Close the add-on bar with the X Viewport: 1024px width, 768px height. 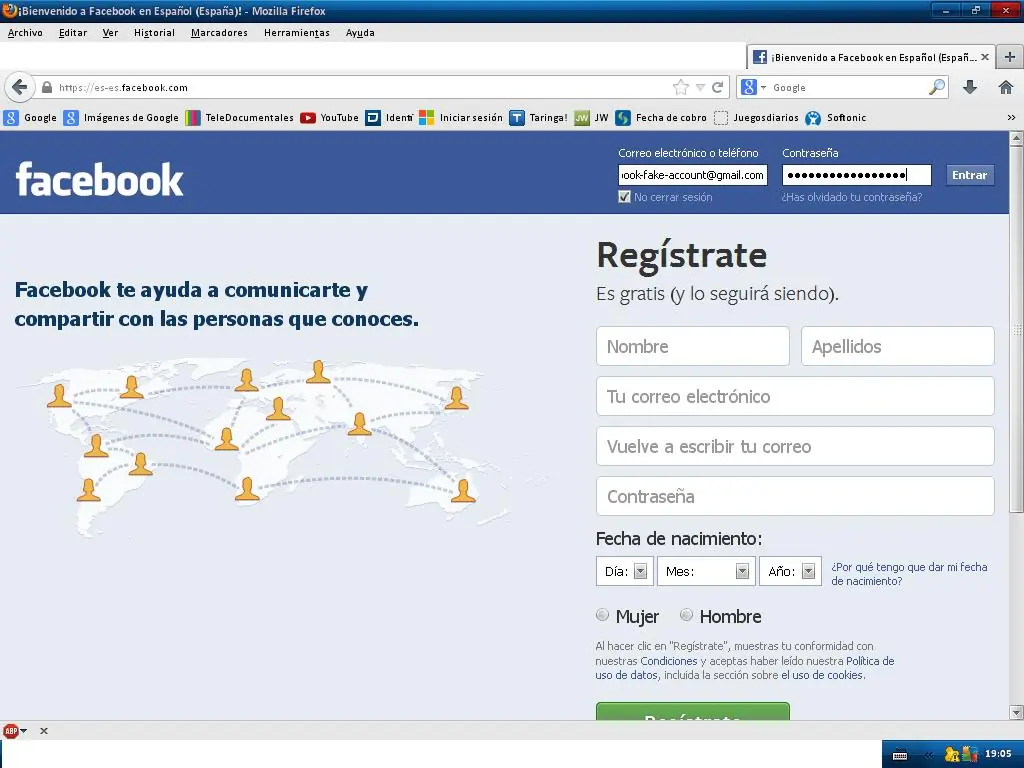tap(44, 731)
